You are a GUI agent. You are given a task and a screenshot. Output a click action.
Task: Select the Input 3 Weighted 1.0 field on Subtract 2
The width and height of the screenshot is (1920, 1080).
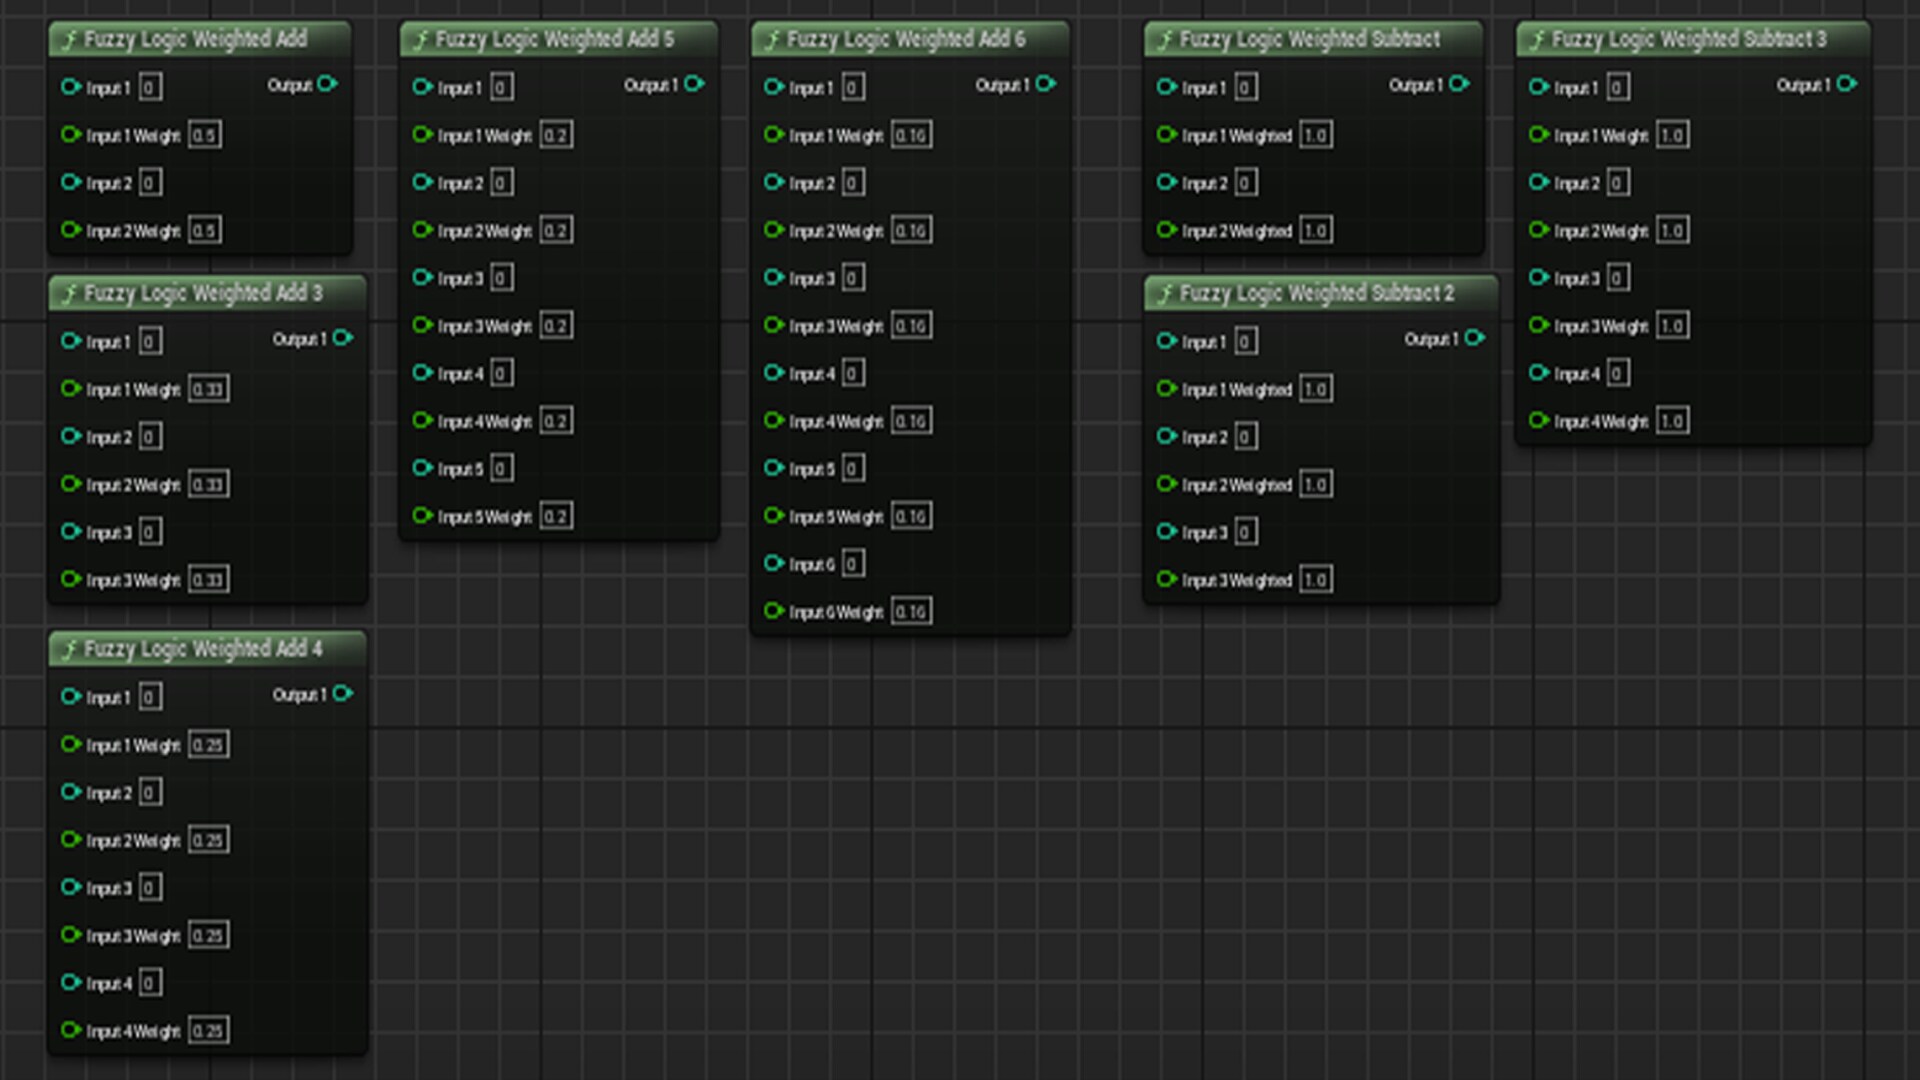pos(1316,579)
